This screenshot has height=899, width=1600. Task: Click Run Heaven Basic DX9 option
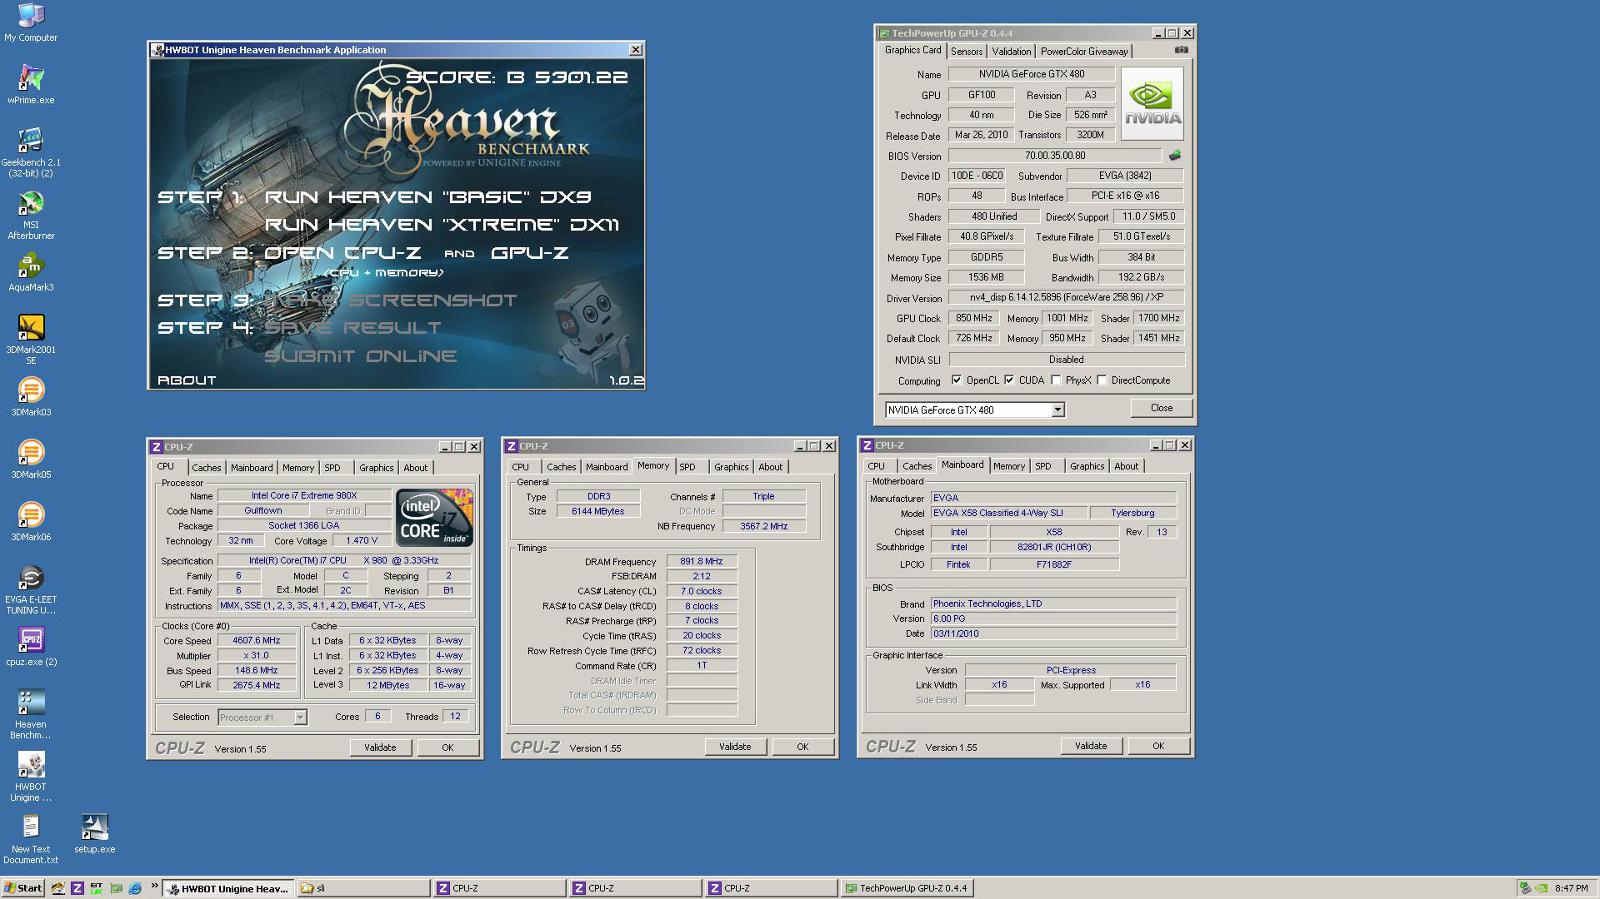428,197
